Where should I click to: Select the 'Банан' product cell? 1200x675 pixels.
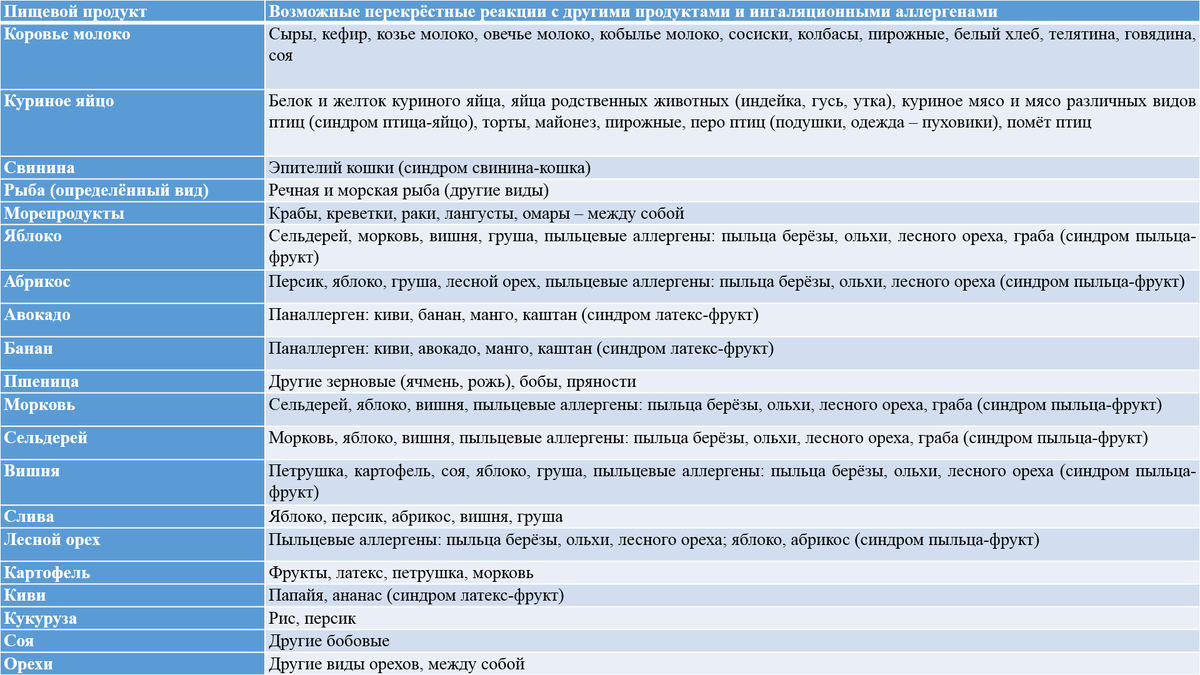133,354
